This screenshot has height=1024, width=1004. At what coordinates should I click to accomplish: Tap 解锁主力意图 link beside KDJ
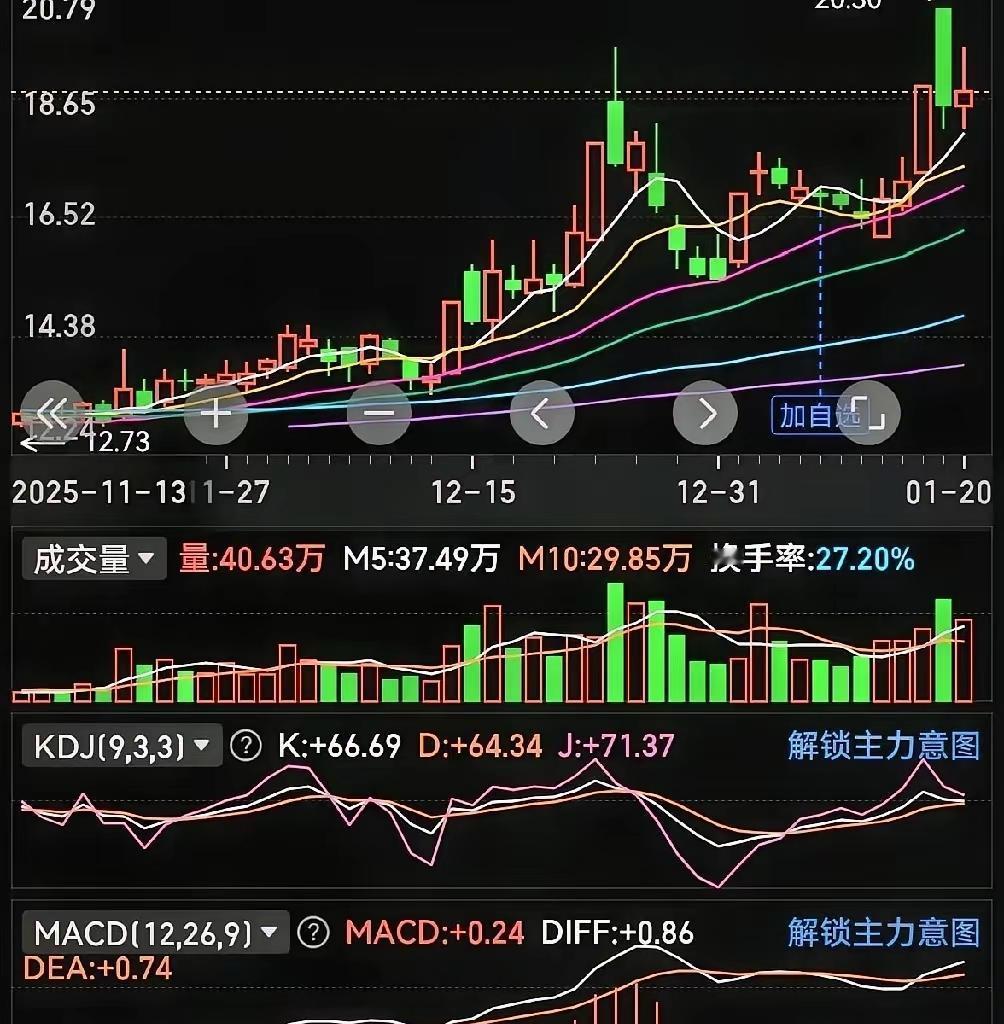883,745
